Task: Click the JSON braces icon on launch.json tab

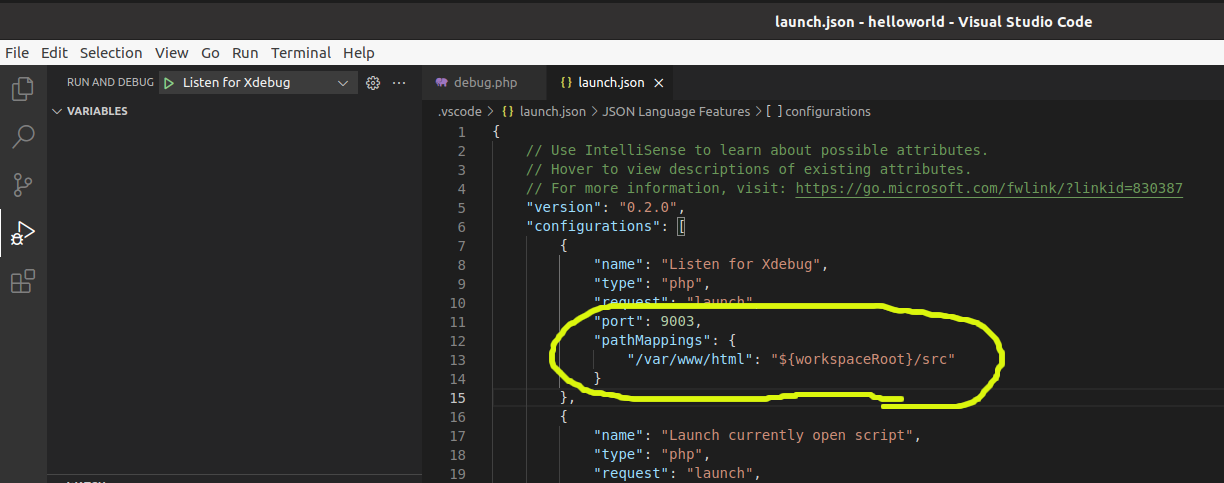Action: (566, 83)
